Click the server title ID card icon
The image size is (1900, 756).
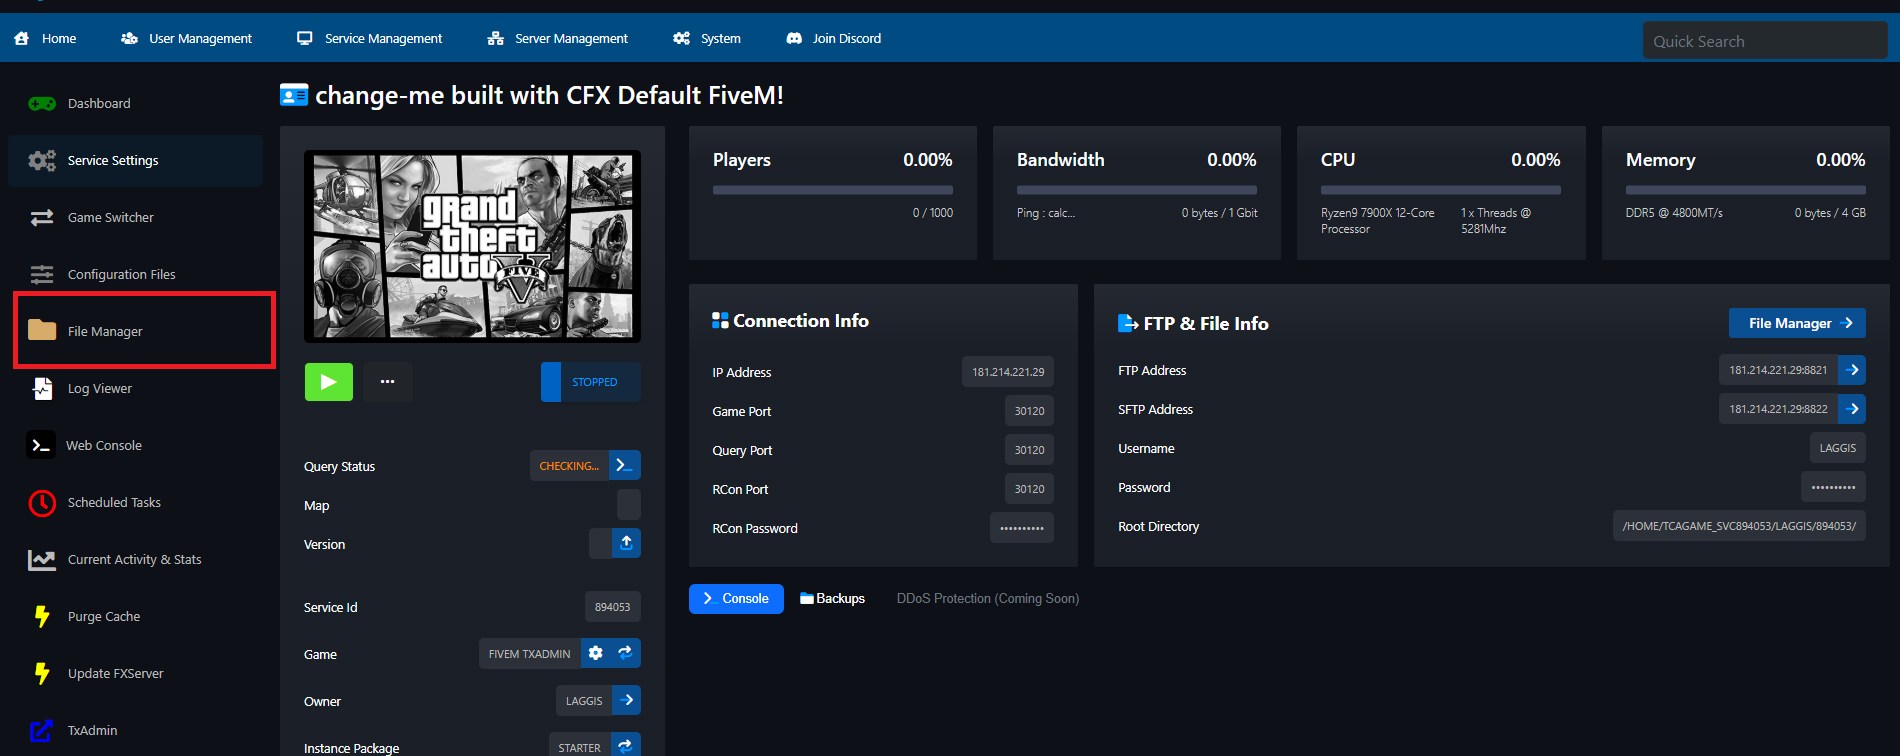click(x=294, y=95)
